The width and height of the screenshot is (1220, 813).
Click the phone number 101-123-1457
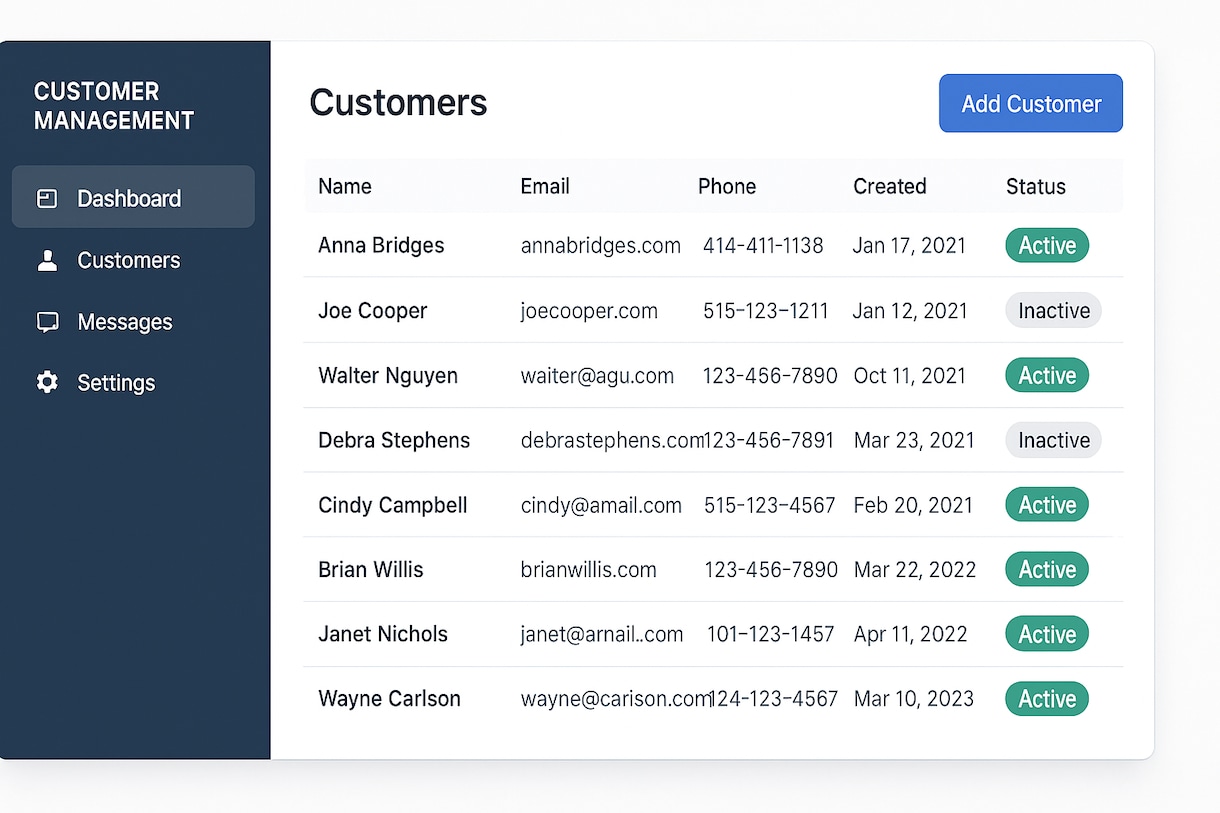(x=770, y=634)
